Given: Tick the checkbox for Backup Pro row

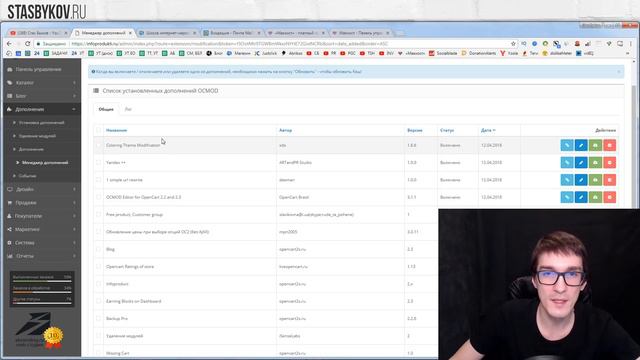Looking at the screenshot, I should (98, 318).
